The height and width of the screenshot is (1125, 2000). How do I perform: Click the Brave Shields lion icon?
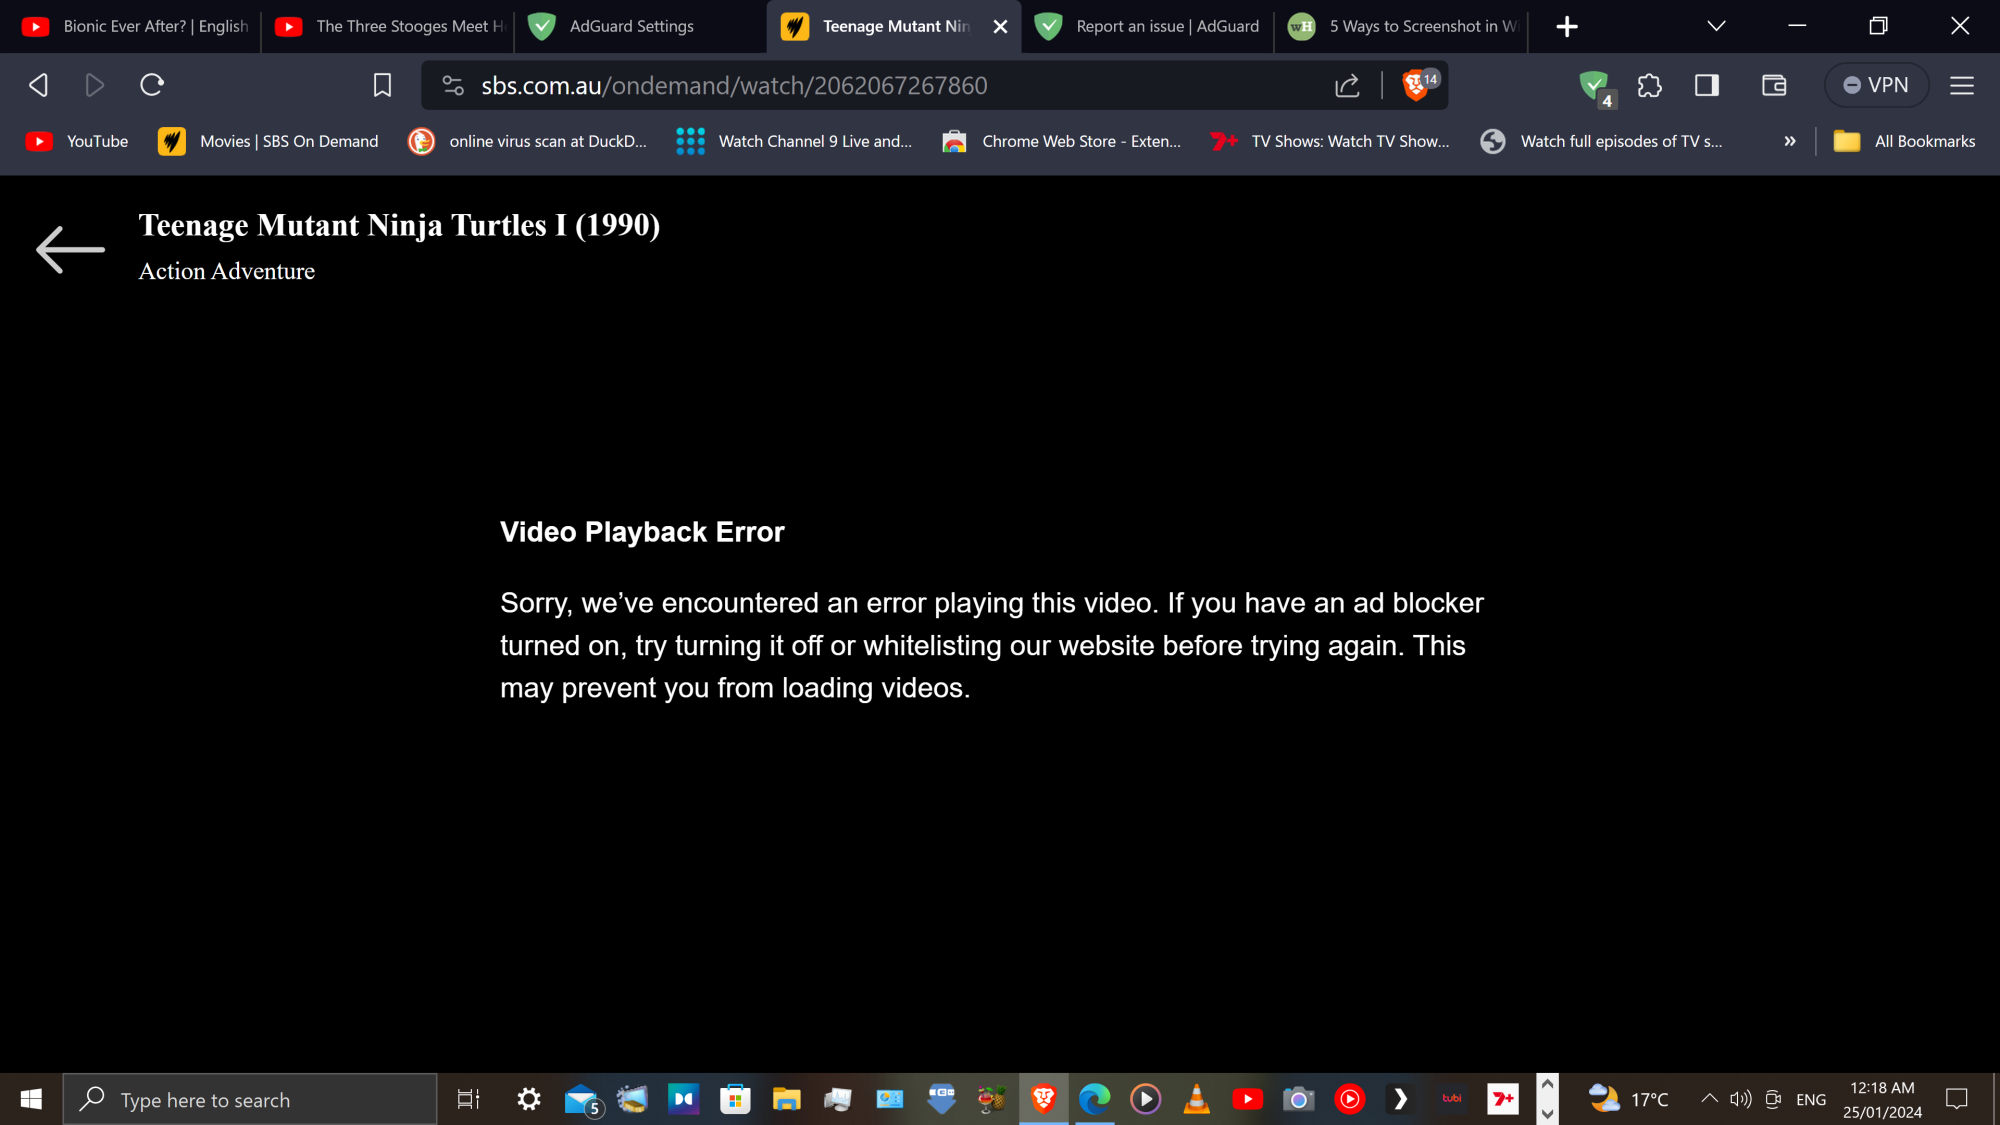(x=1416, y=85)
